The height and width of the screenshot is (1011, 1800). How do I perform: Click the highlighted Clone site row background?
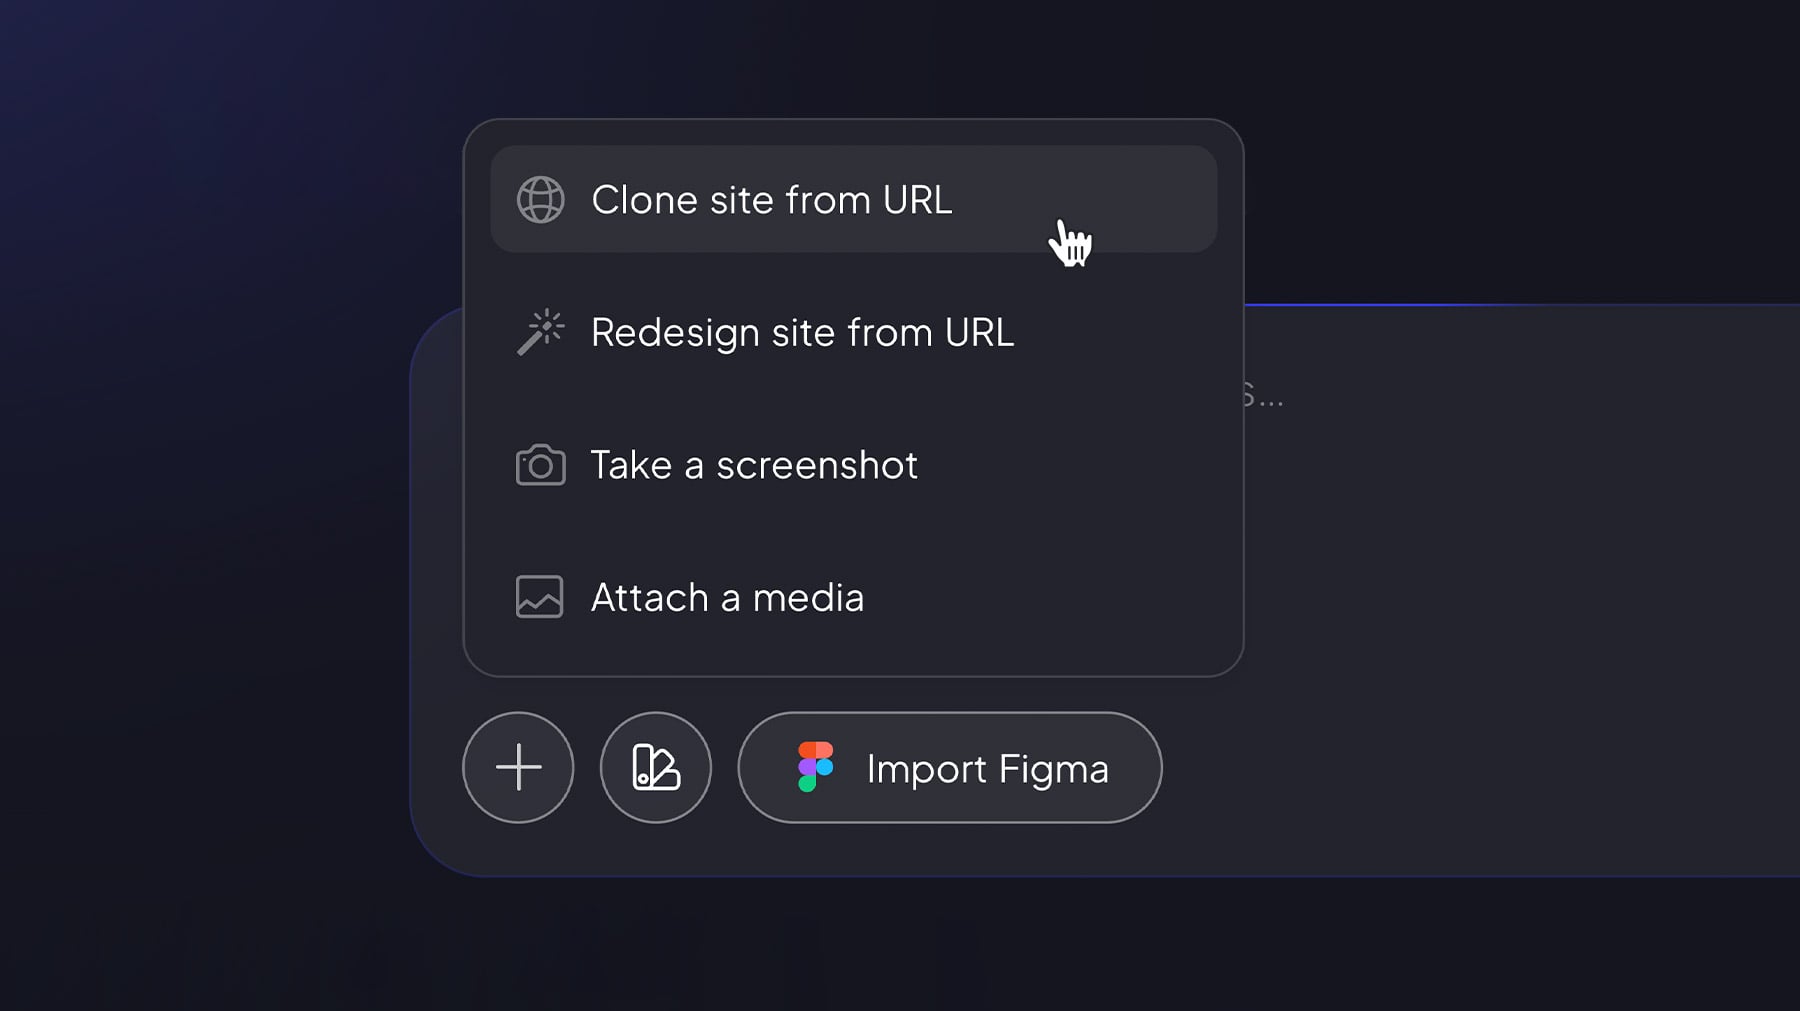pyautogui.click(x=853, y=199)
